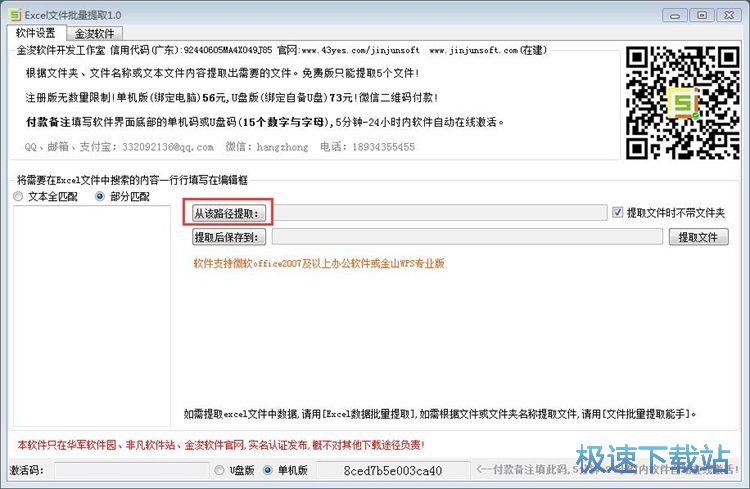Click the WeChat payment QR code

point(683,102)
